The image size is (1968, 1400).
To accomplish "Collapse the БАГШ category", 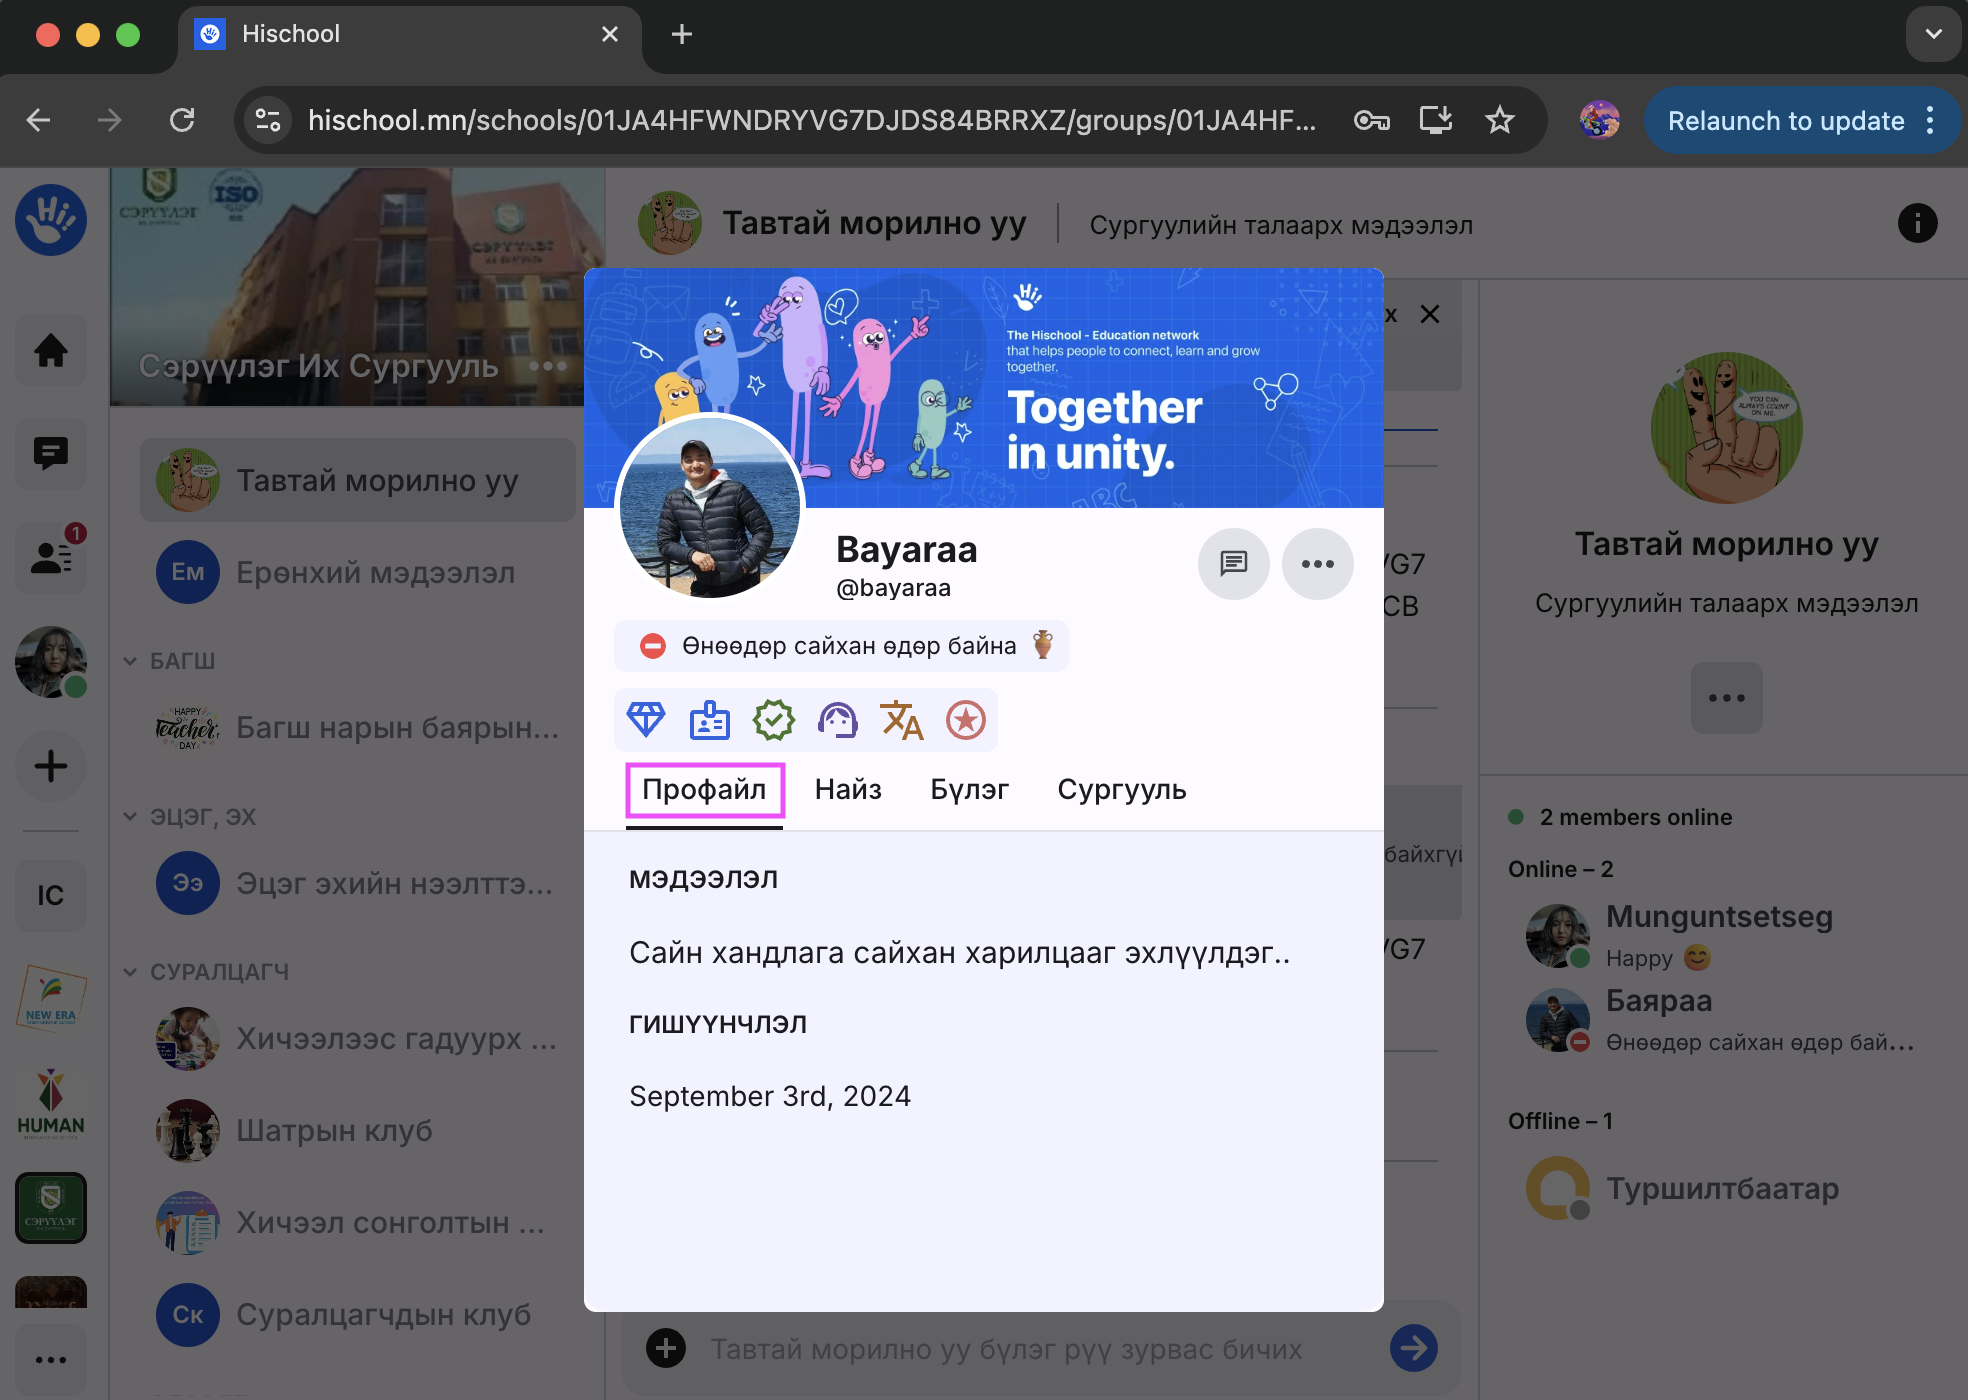I will tap(130, 661).
